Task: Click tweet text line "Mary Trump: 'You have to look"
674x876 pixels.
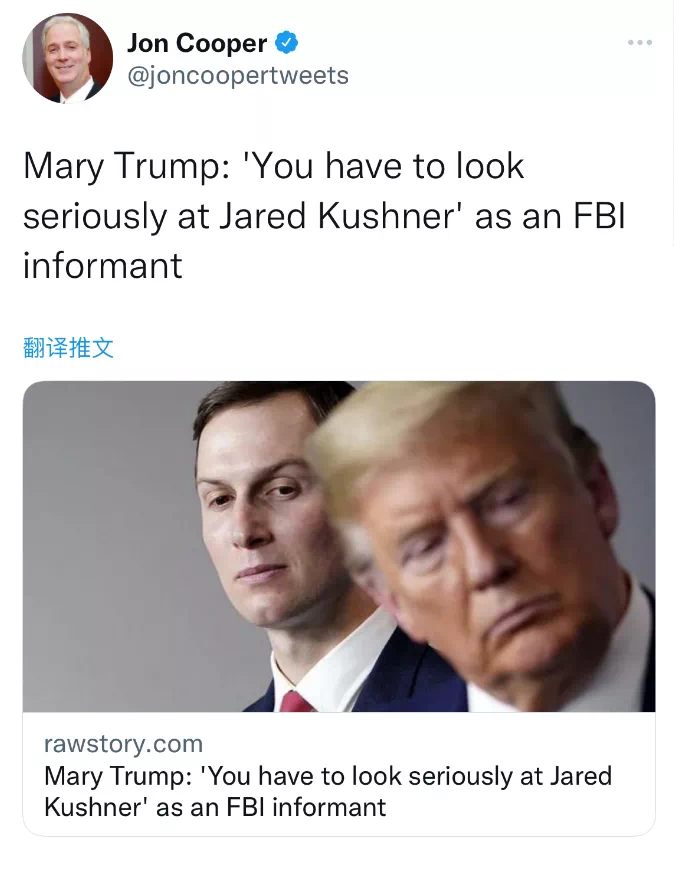Action: point(273,166)
